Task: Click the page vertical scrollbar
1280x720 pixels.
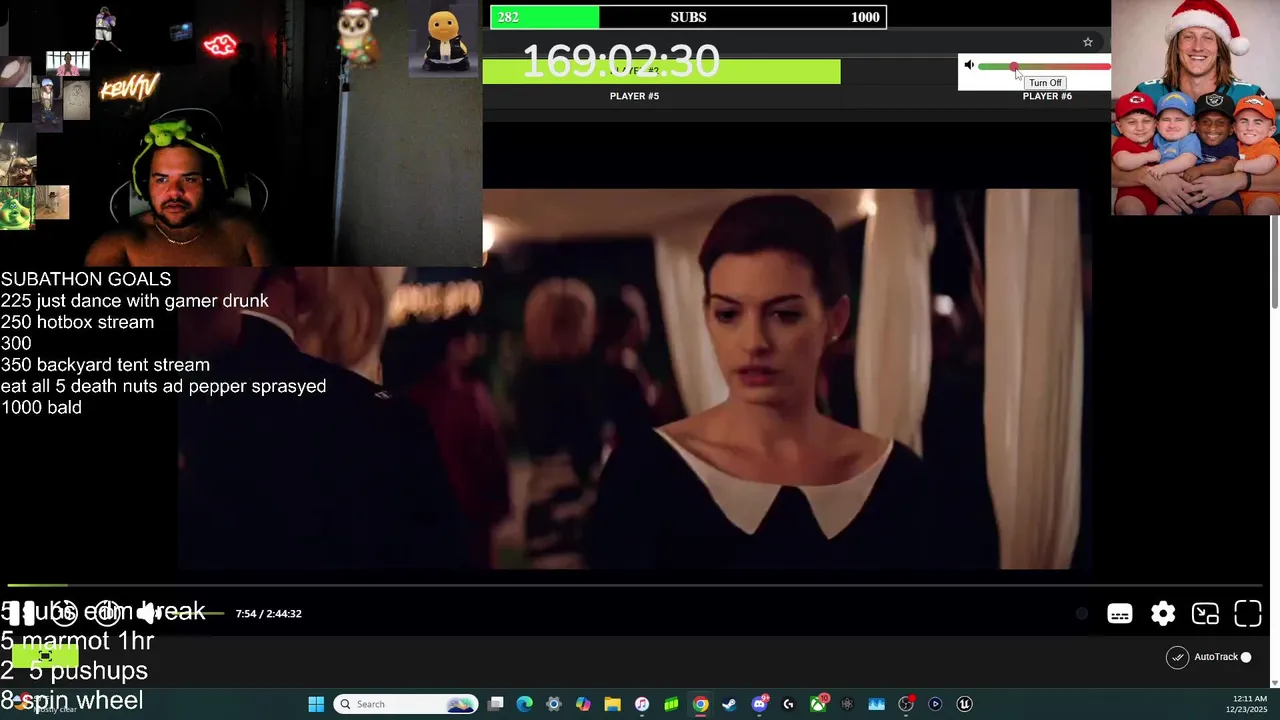Action: point(1275,260)
